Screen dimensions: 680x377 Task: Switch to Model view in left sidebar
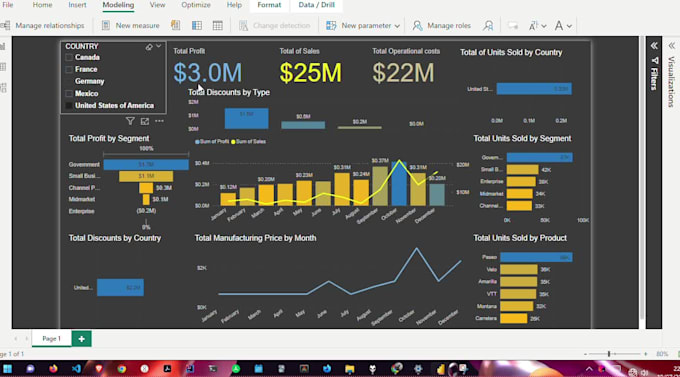3,88
